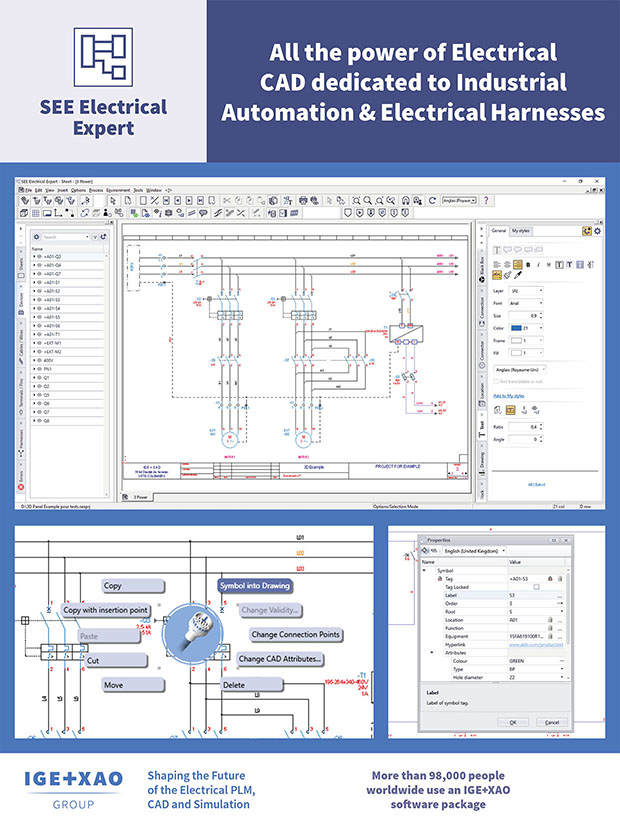Switch to the My styles tab
Screen dimensions: 620x827
point(521,231)
